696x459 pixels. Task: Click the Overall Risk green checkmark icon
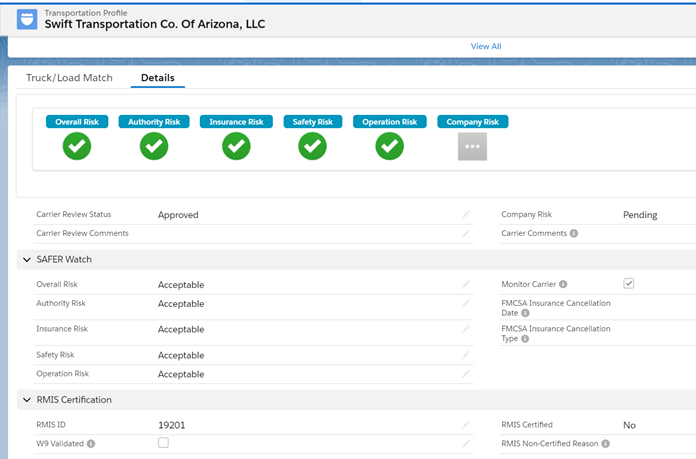coord(77,146)
